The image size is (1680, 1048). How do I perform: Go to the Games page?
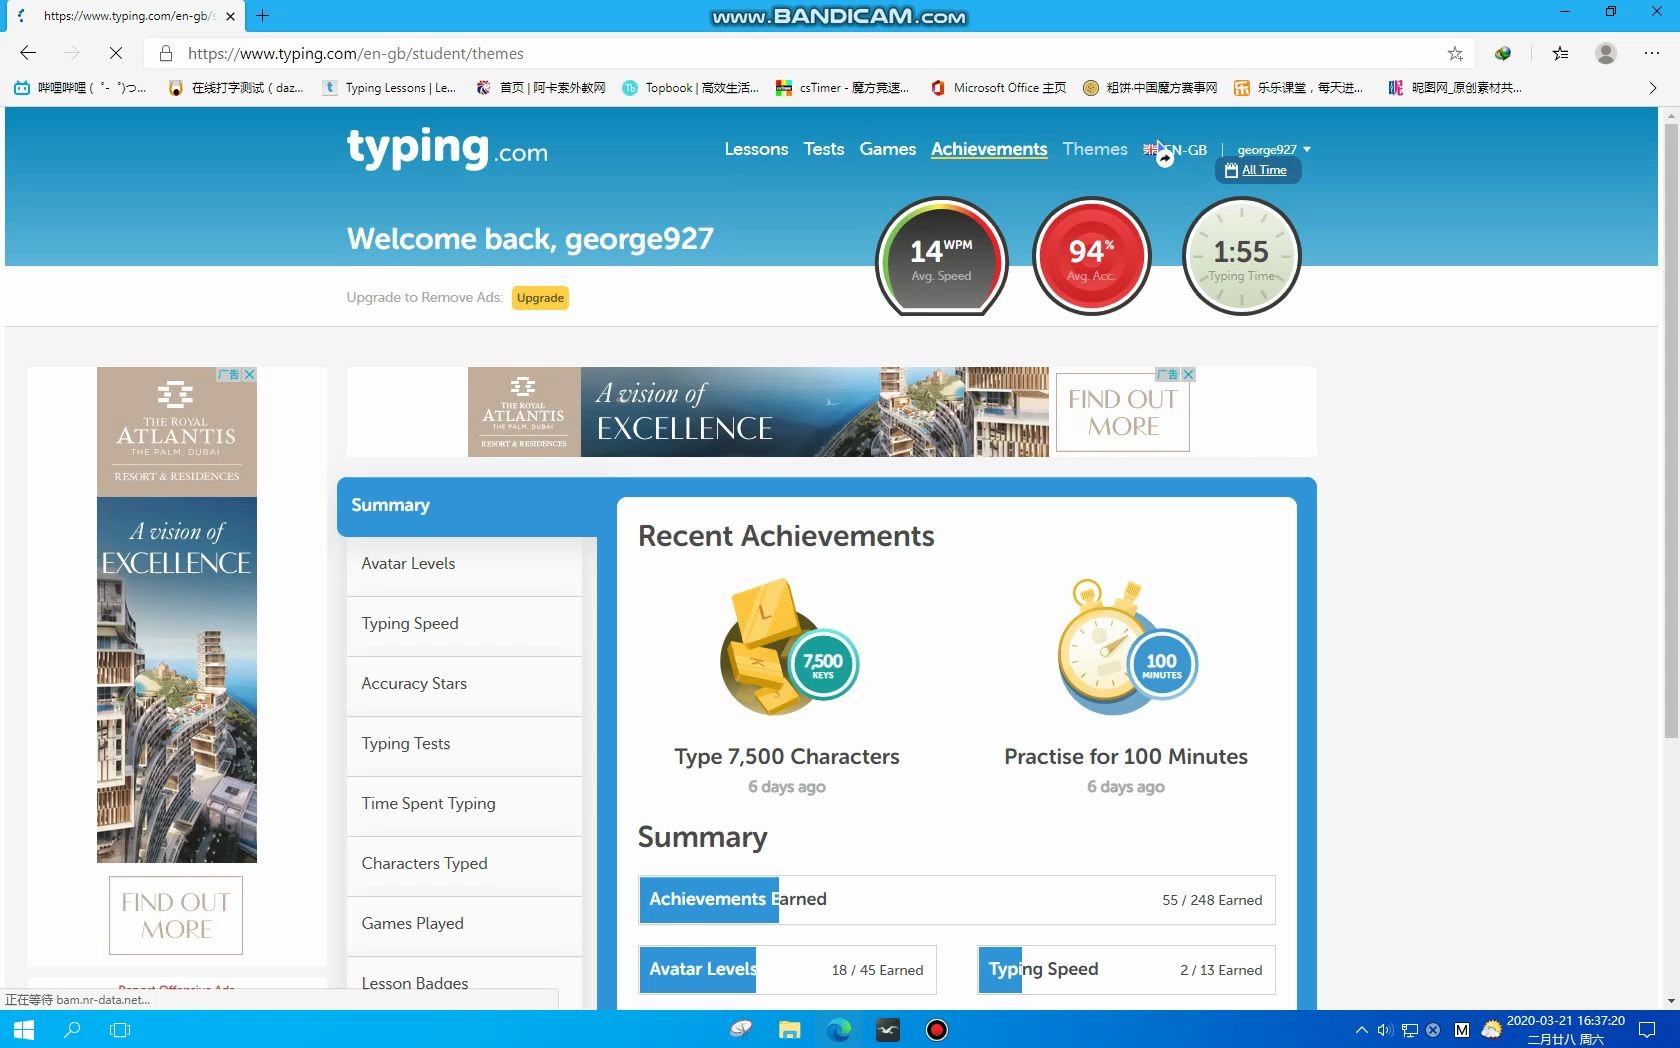(888, 149)
